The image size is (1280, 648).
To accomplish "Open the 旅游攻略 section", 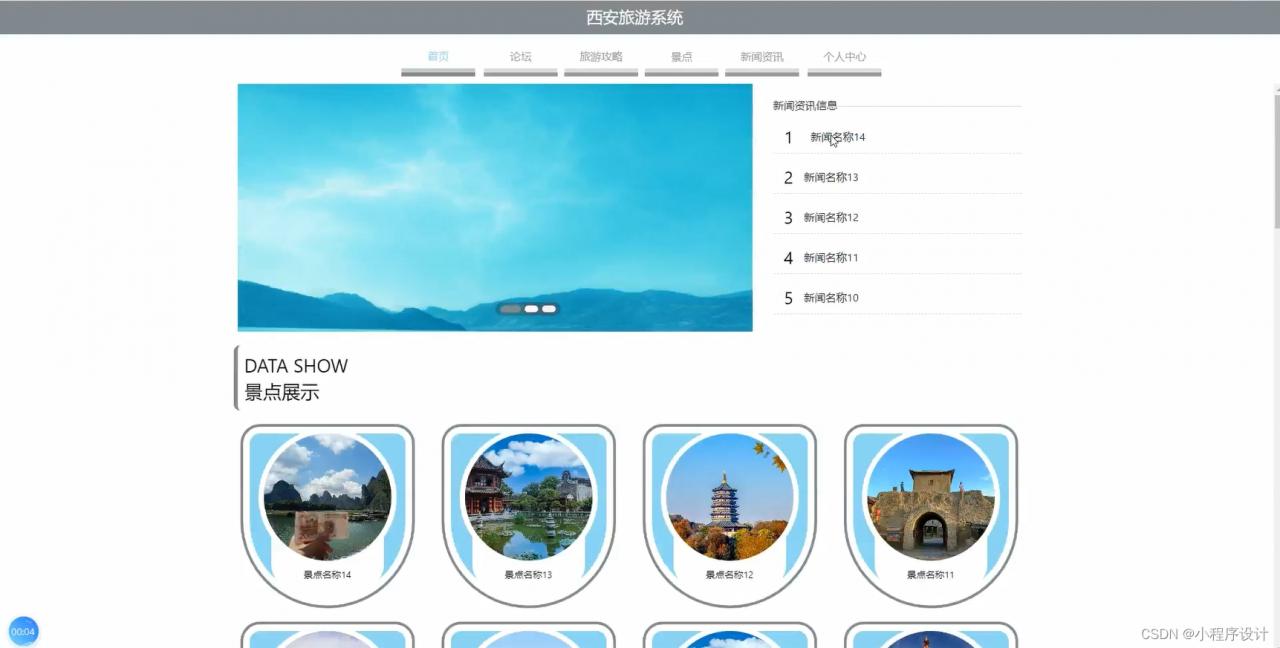I will click(x=601, y=56).
